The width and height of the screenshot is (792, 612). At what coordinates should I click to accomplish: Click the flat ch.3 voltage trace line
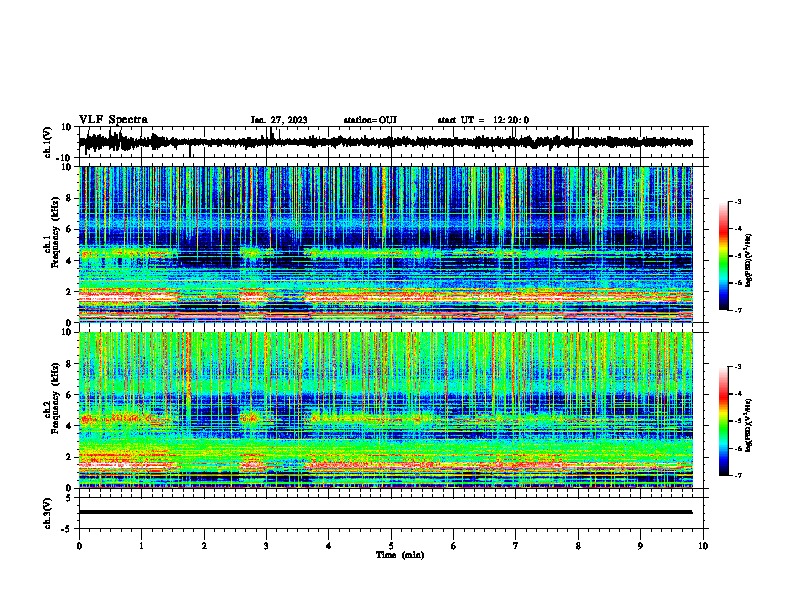coord(386,512)
